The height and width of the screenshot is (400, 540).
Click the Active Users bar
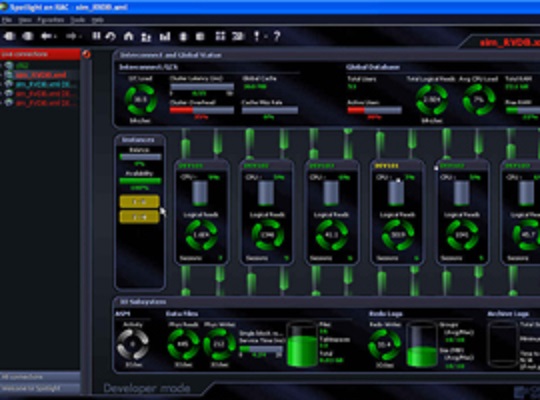coord(374,110)
